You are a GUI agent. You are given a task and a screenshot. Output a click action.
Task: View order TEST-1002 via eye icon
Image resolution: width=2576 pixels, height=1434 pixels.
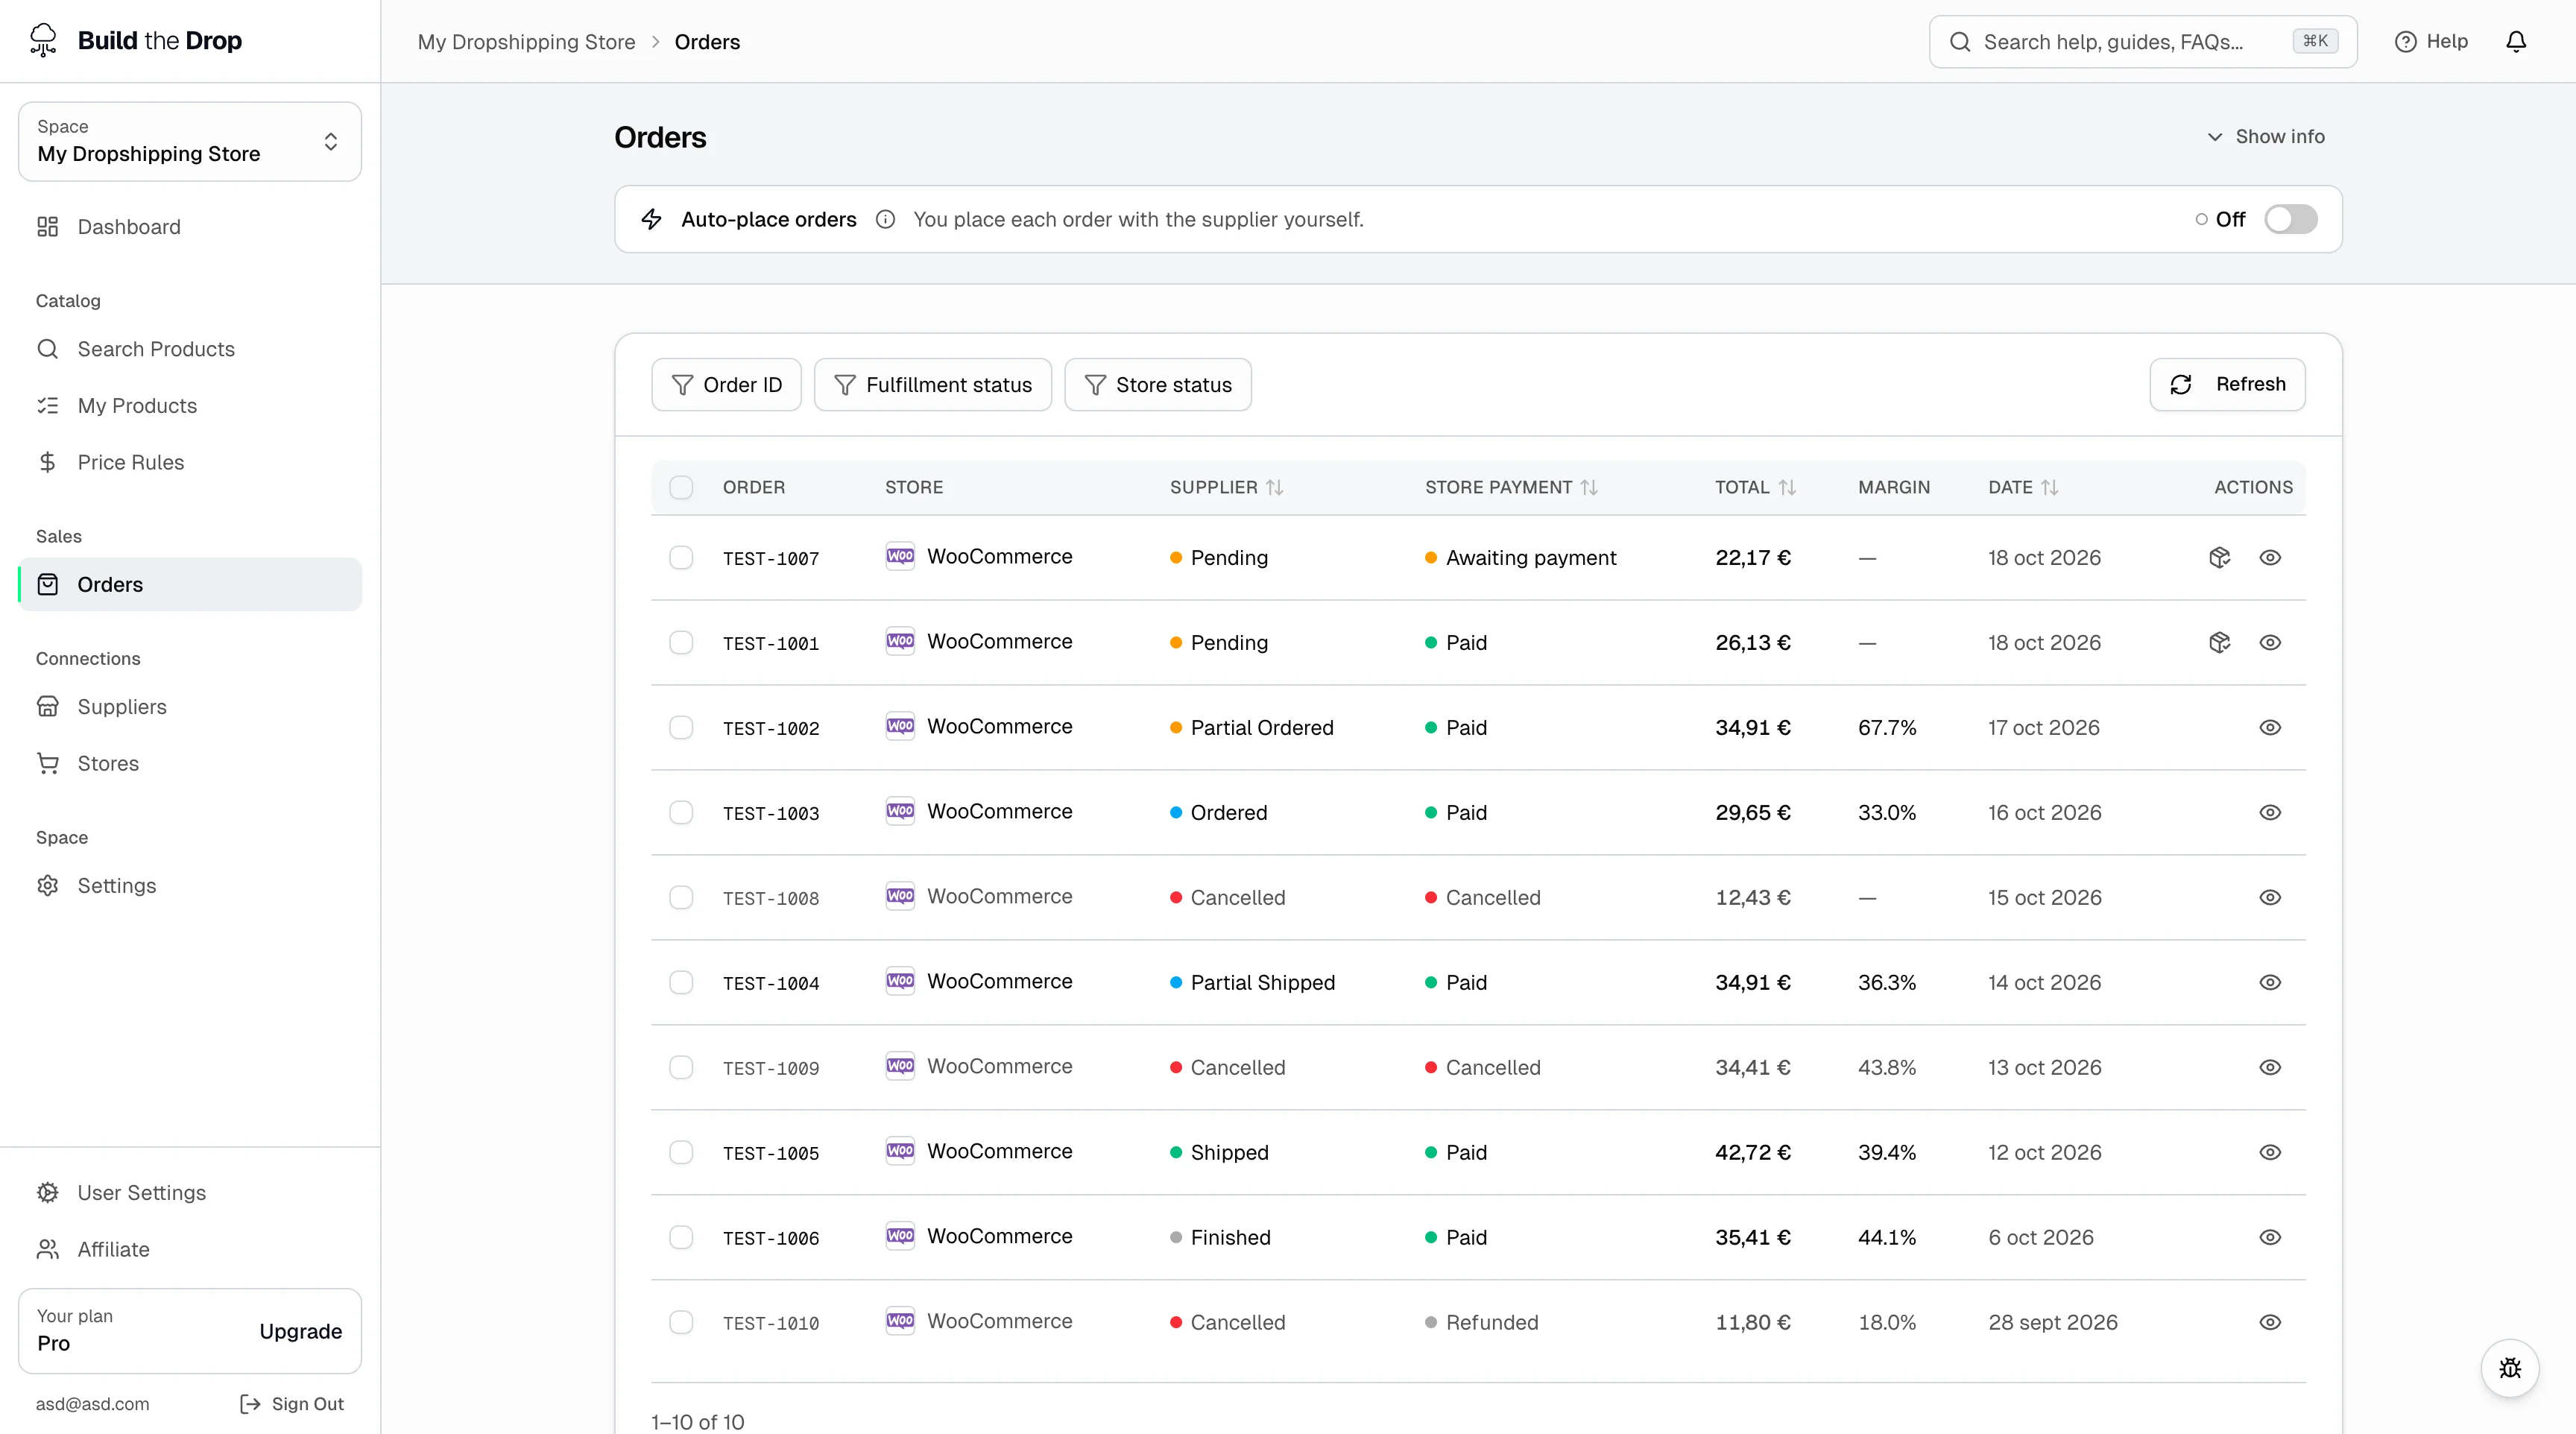[2270, 727]
